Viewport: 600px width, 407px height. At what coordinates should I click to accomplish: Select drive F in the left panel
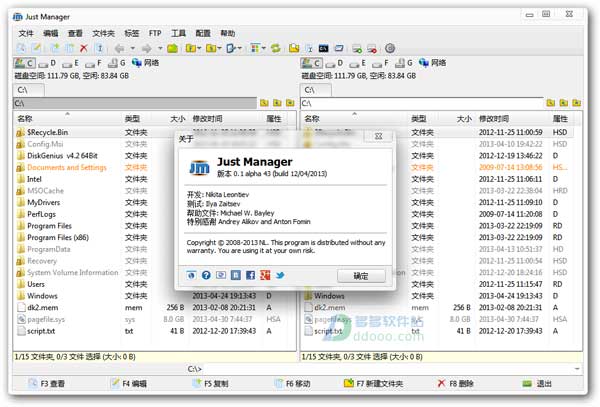[94, 63]
